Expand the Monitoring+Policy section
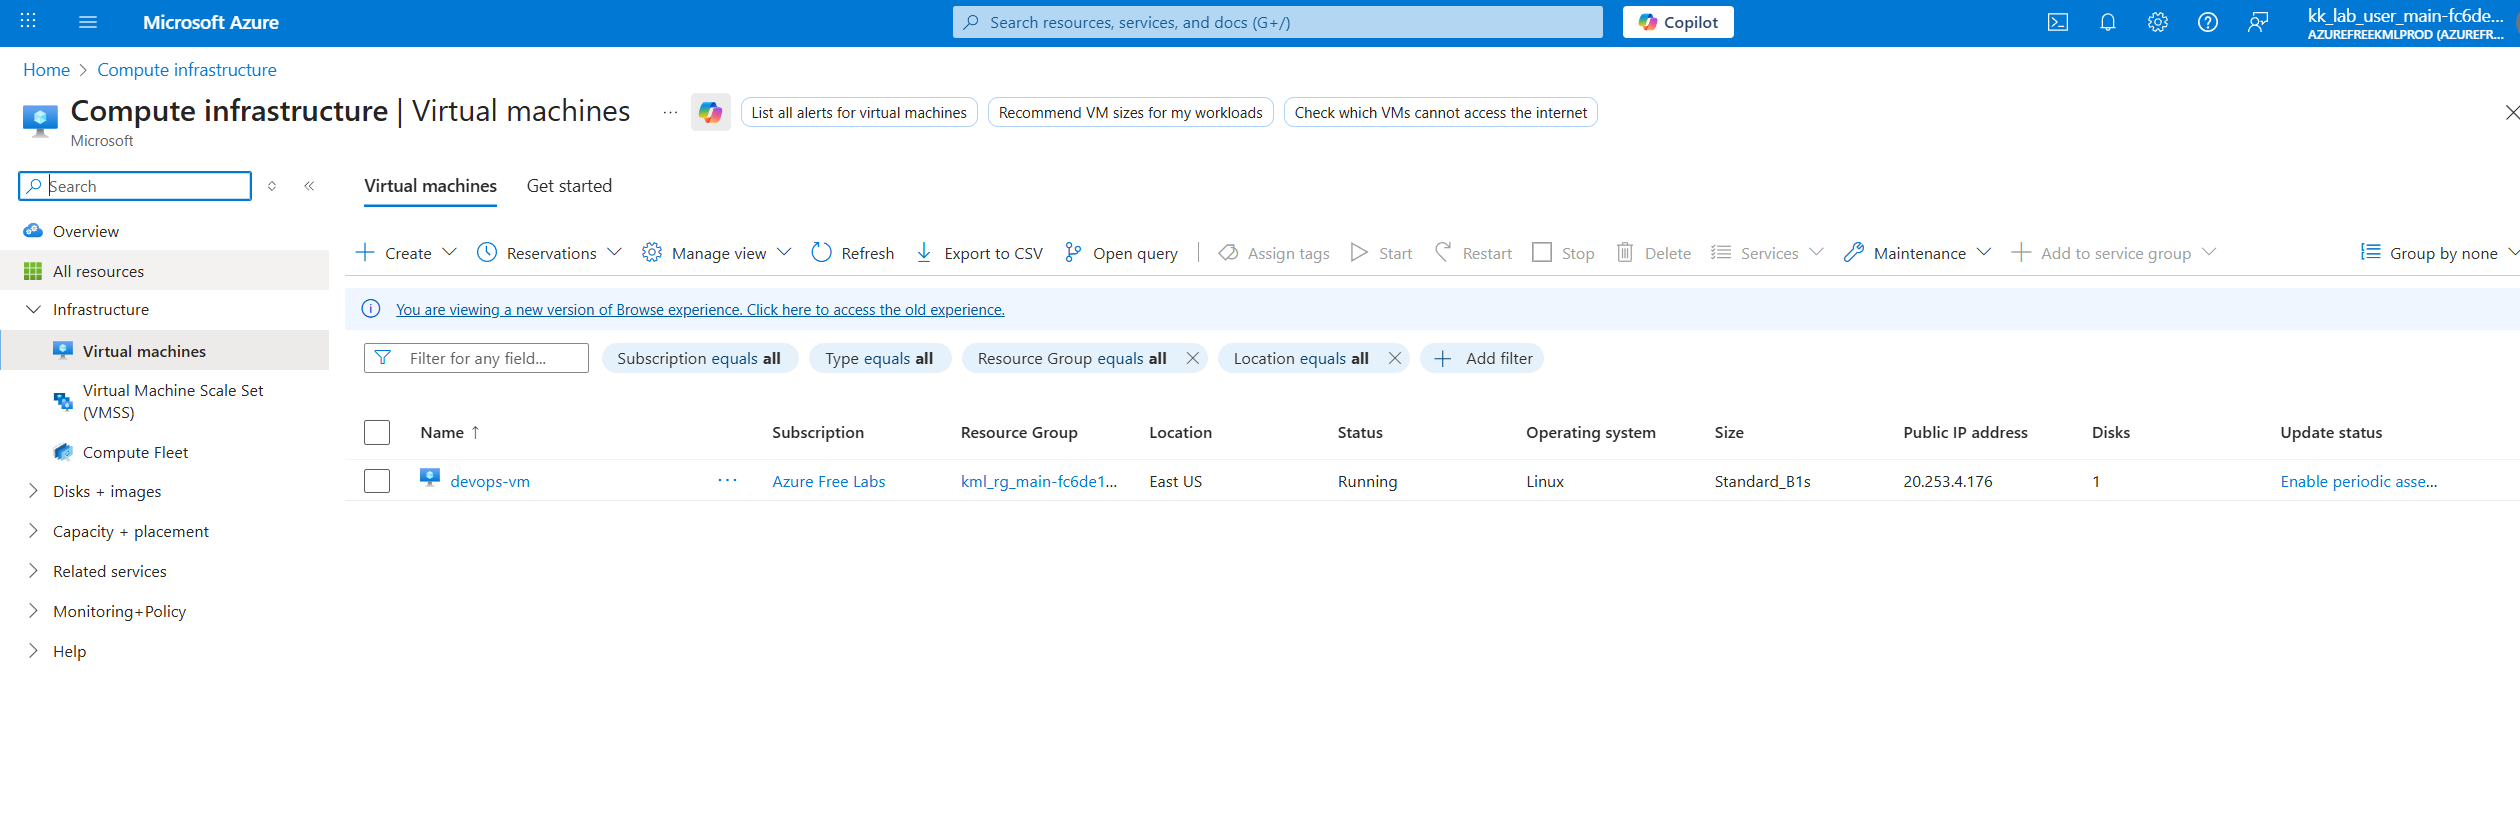The width and height of the screenshot is (2520, 817). [33, 611]
